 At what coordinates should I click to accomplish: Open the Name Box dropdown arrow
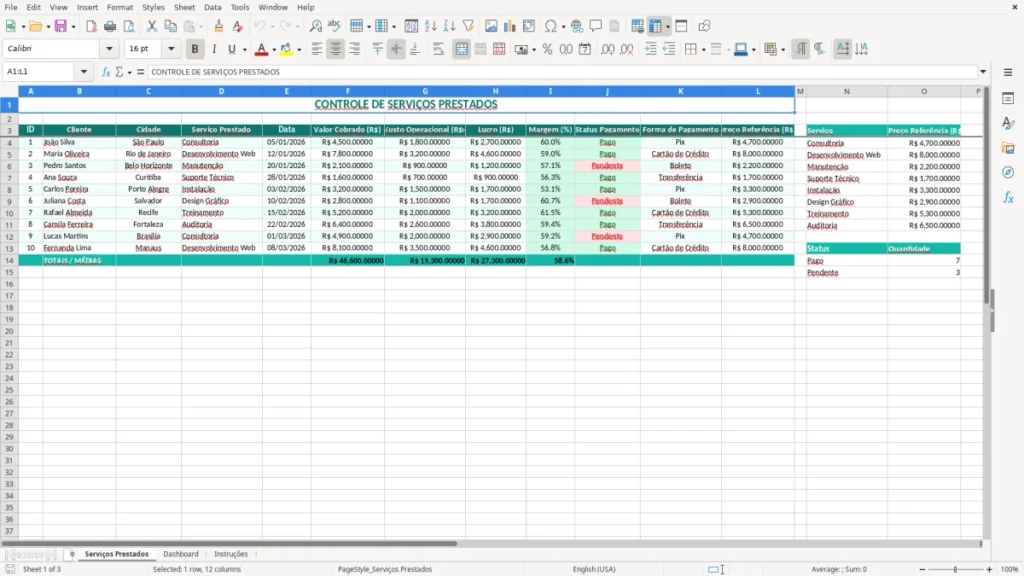point(84,72)
